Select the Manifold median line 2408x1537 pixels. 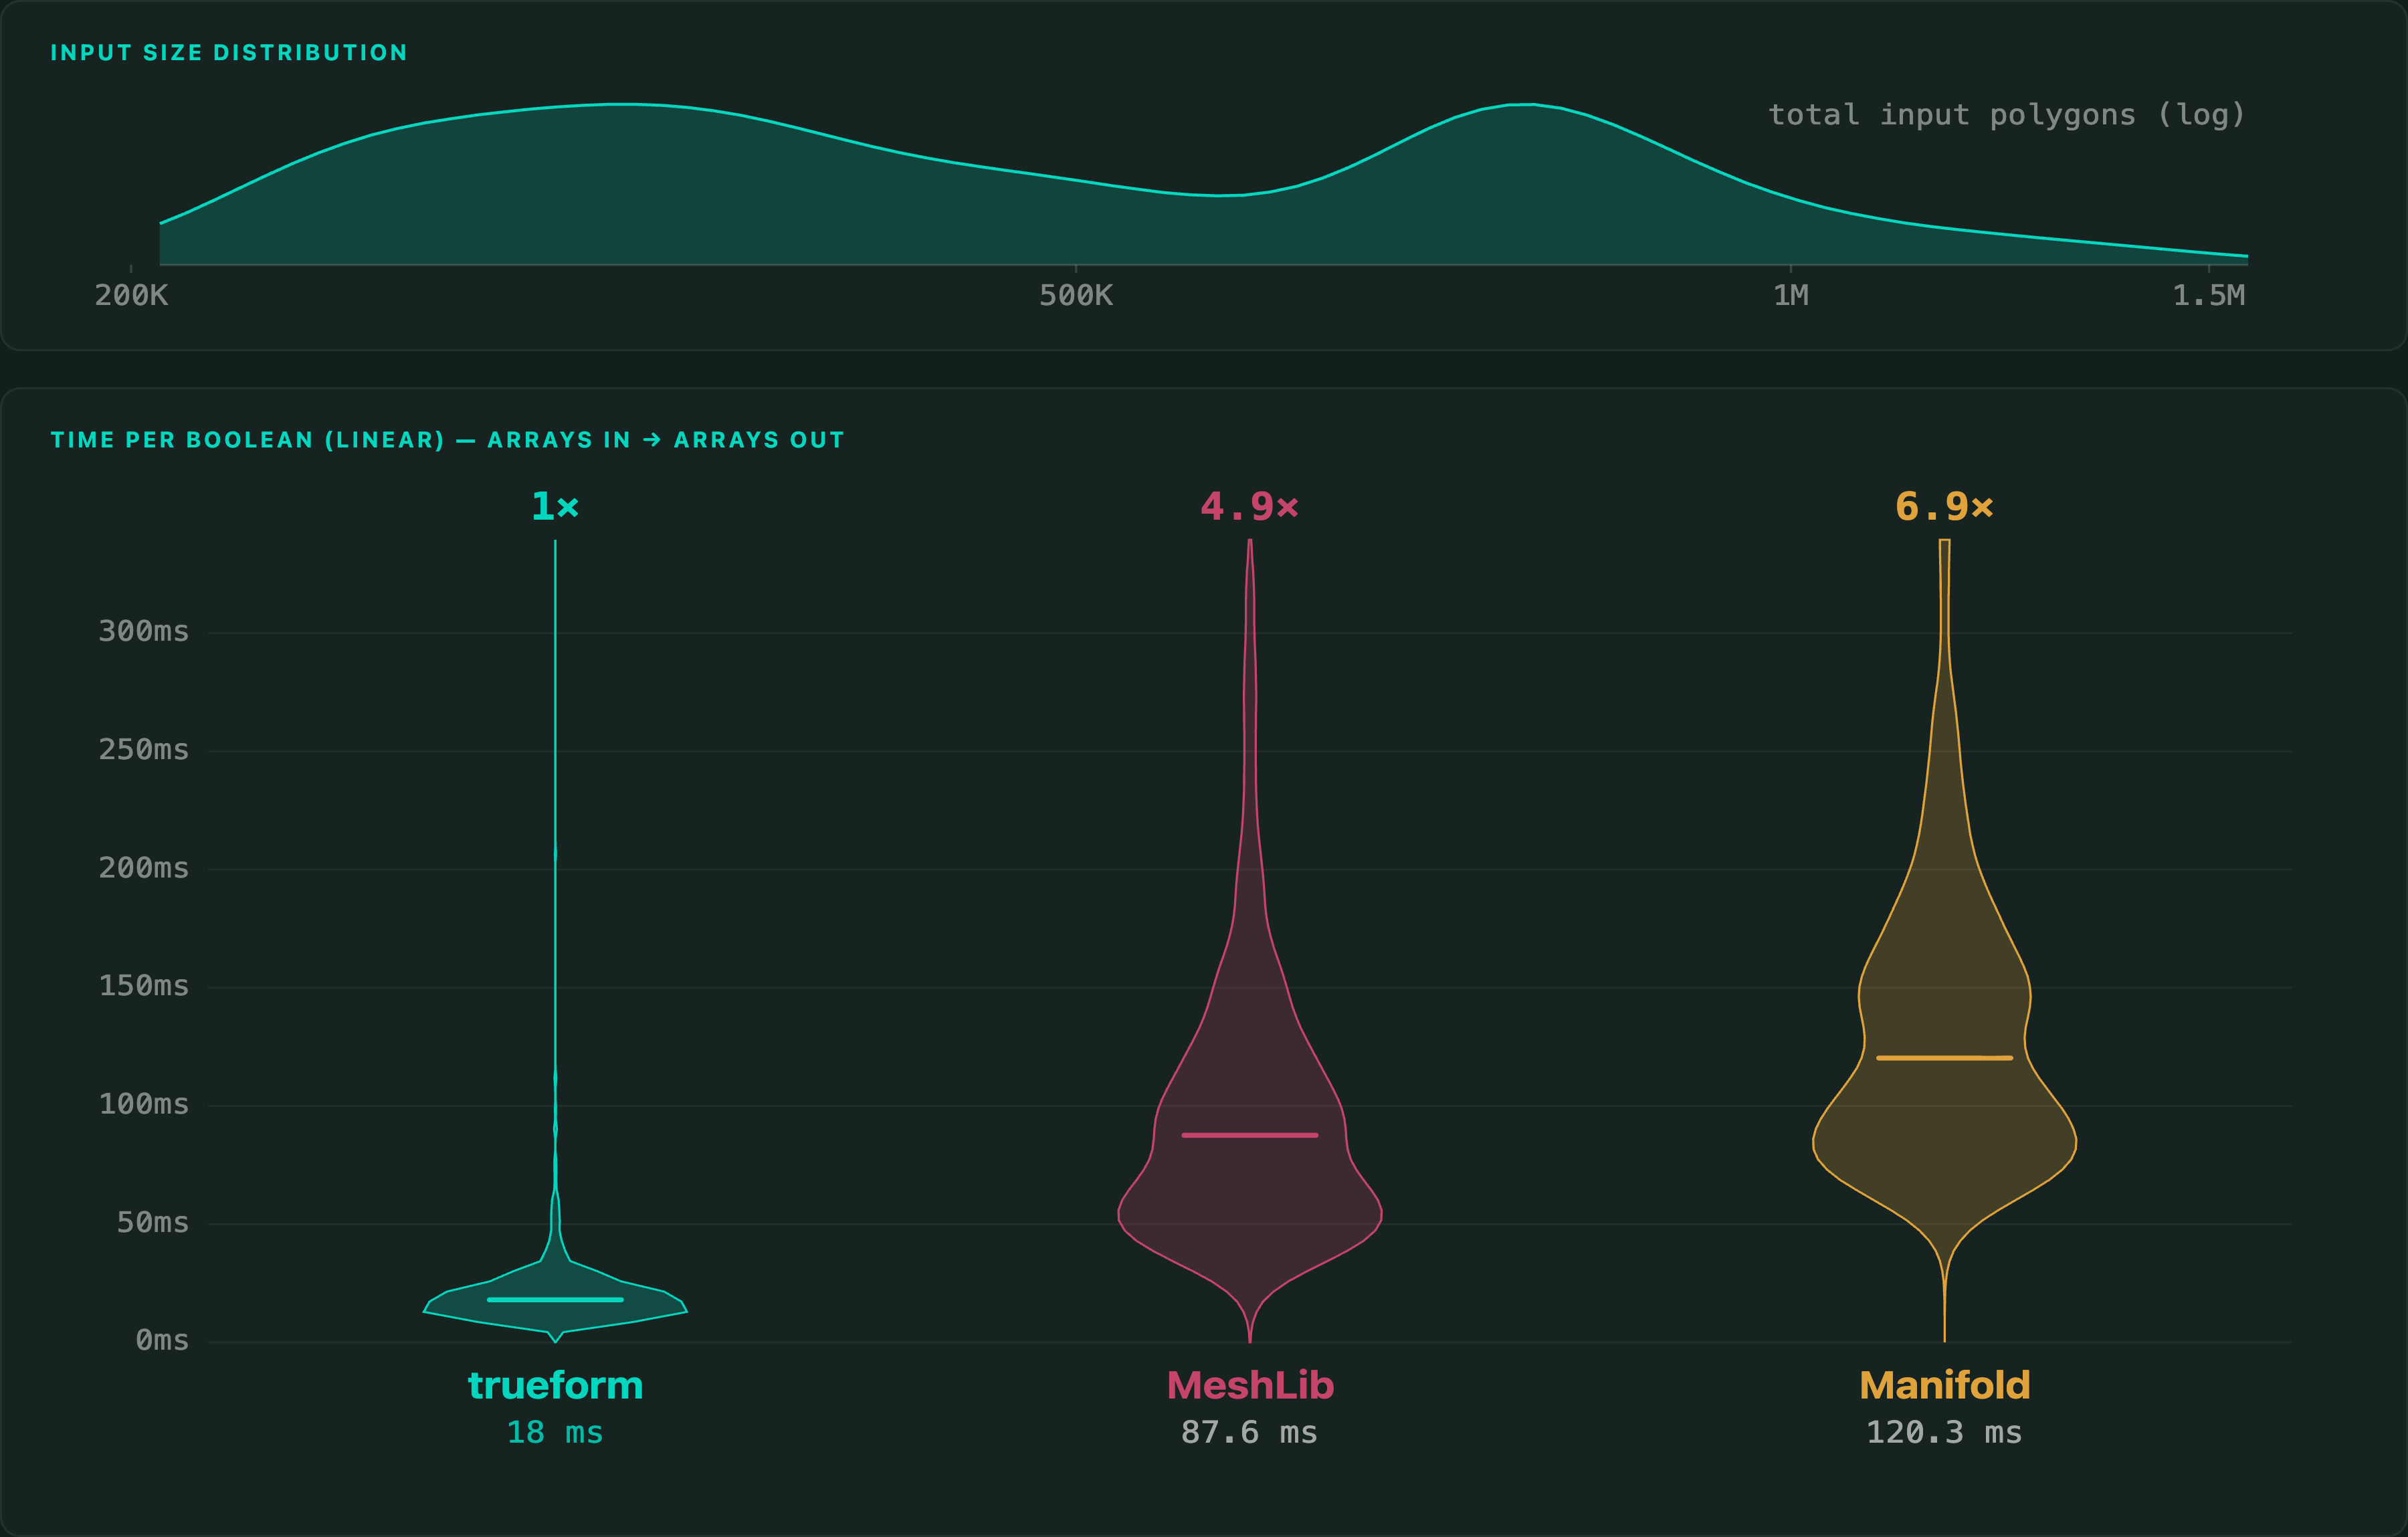click(1944, 1058)
